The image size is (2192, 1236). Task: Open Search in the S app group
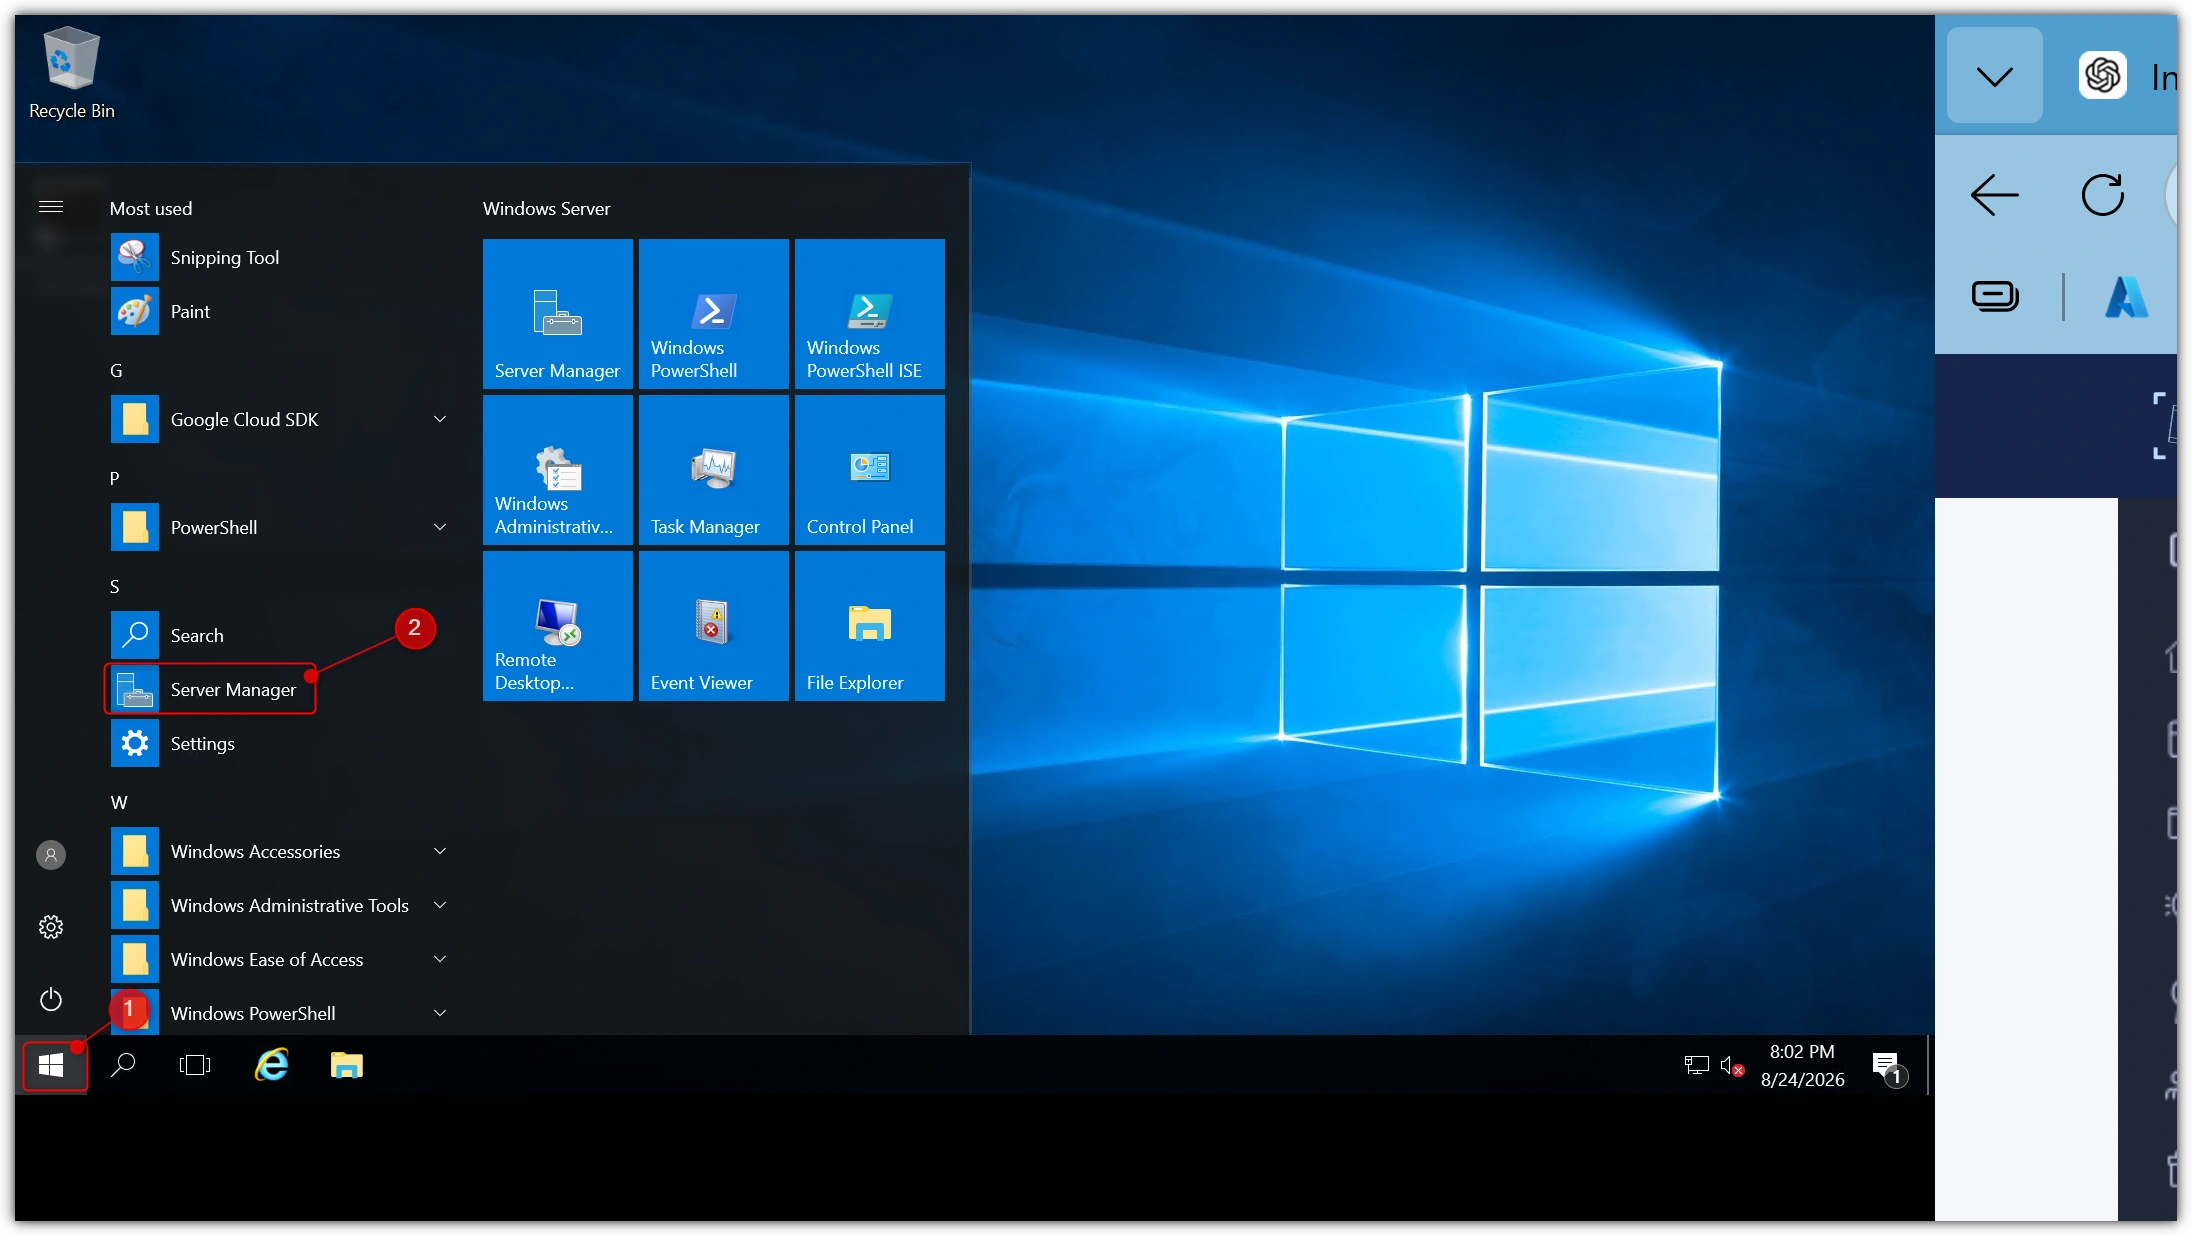pyautogui.click(x=279, y=636)
